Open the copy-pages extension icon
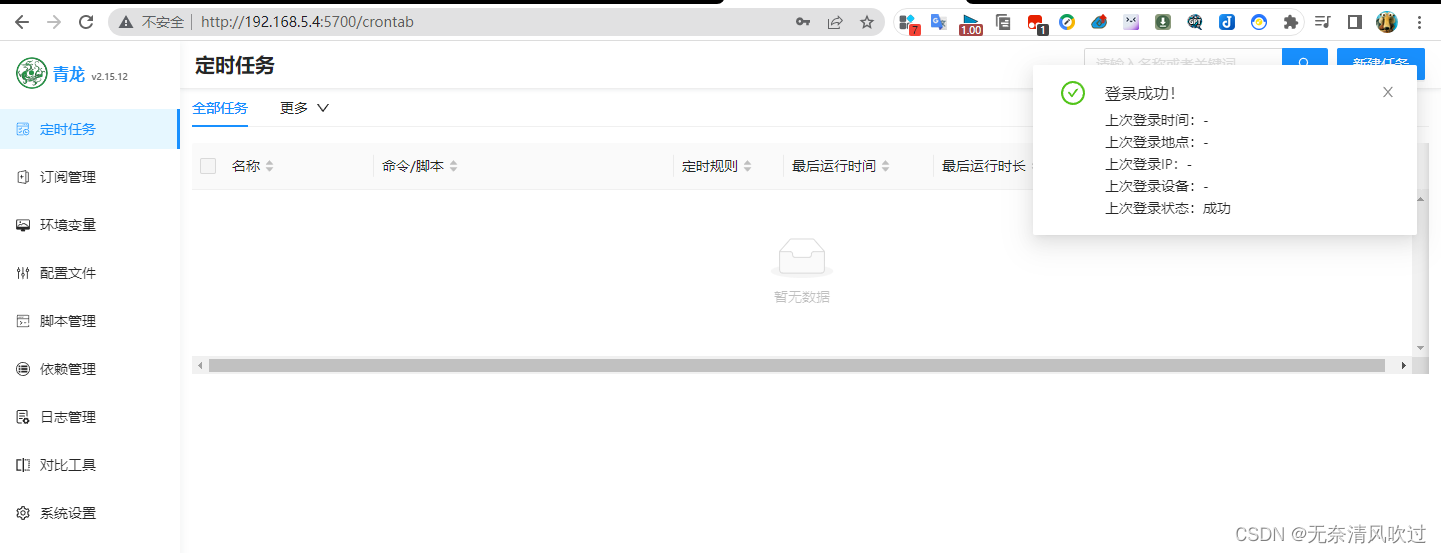 1003,22
